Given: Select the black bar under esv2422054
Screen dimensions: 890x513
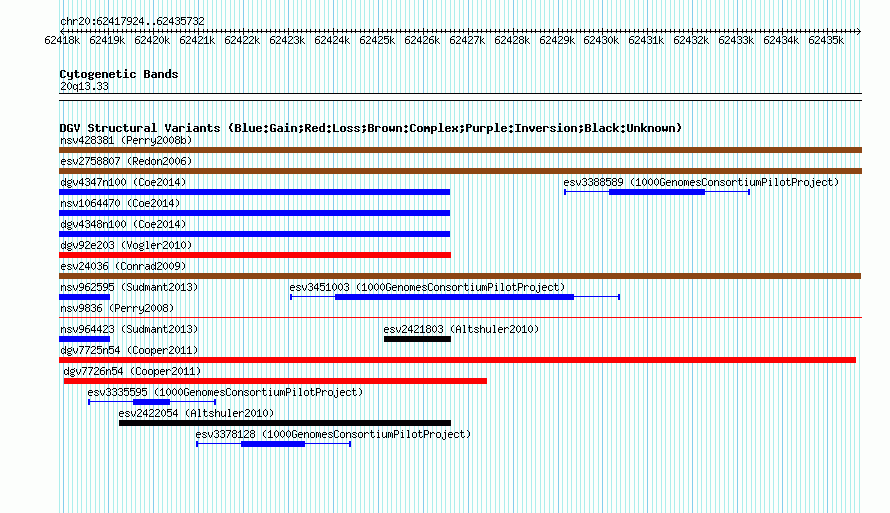Looking at the screenshot, I should click(x=285, y=423).
